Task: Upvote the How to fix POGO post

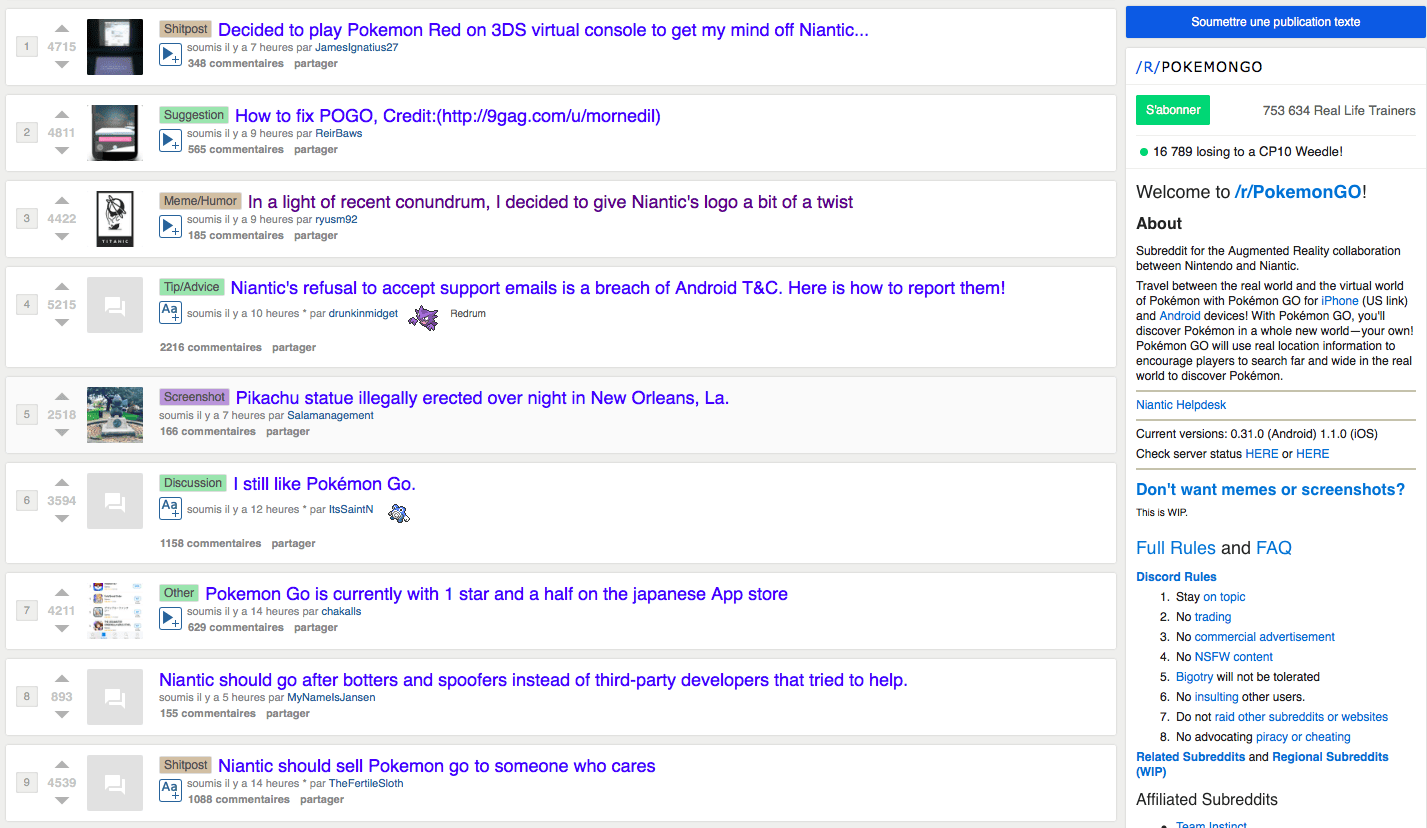Action: (62, 116)
